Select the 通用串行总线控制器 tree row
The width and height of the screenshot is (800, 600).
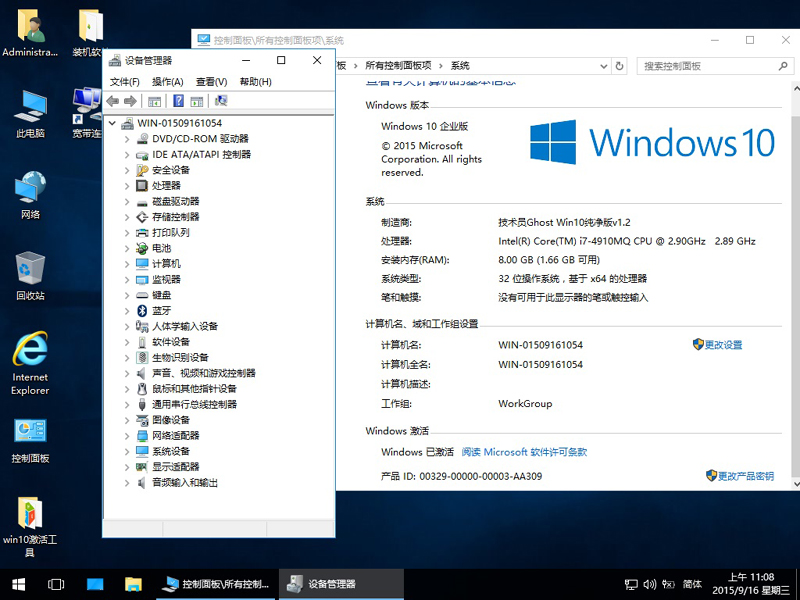coord(186,405)
